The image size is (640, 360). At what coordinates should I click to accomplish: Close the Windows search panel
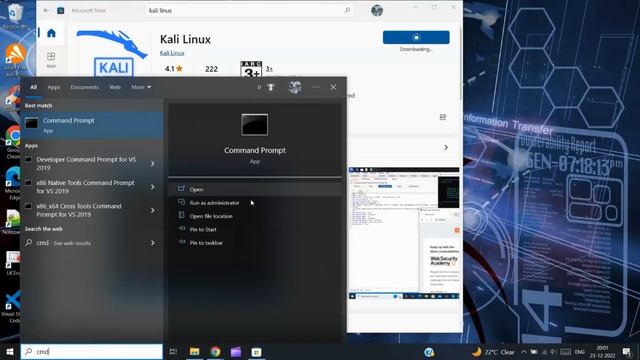pos(333,87)
